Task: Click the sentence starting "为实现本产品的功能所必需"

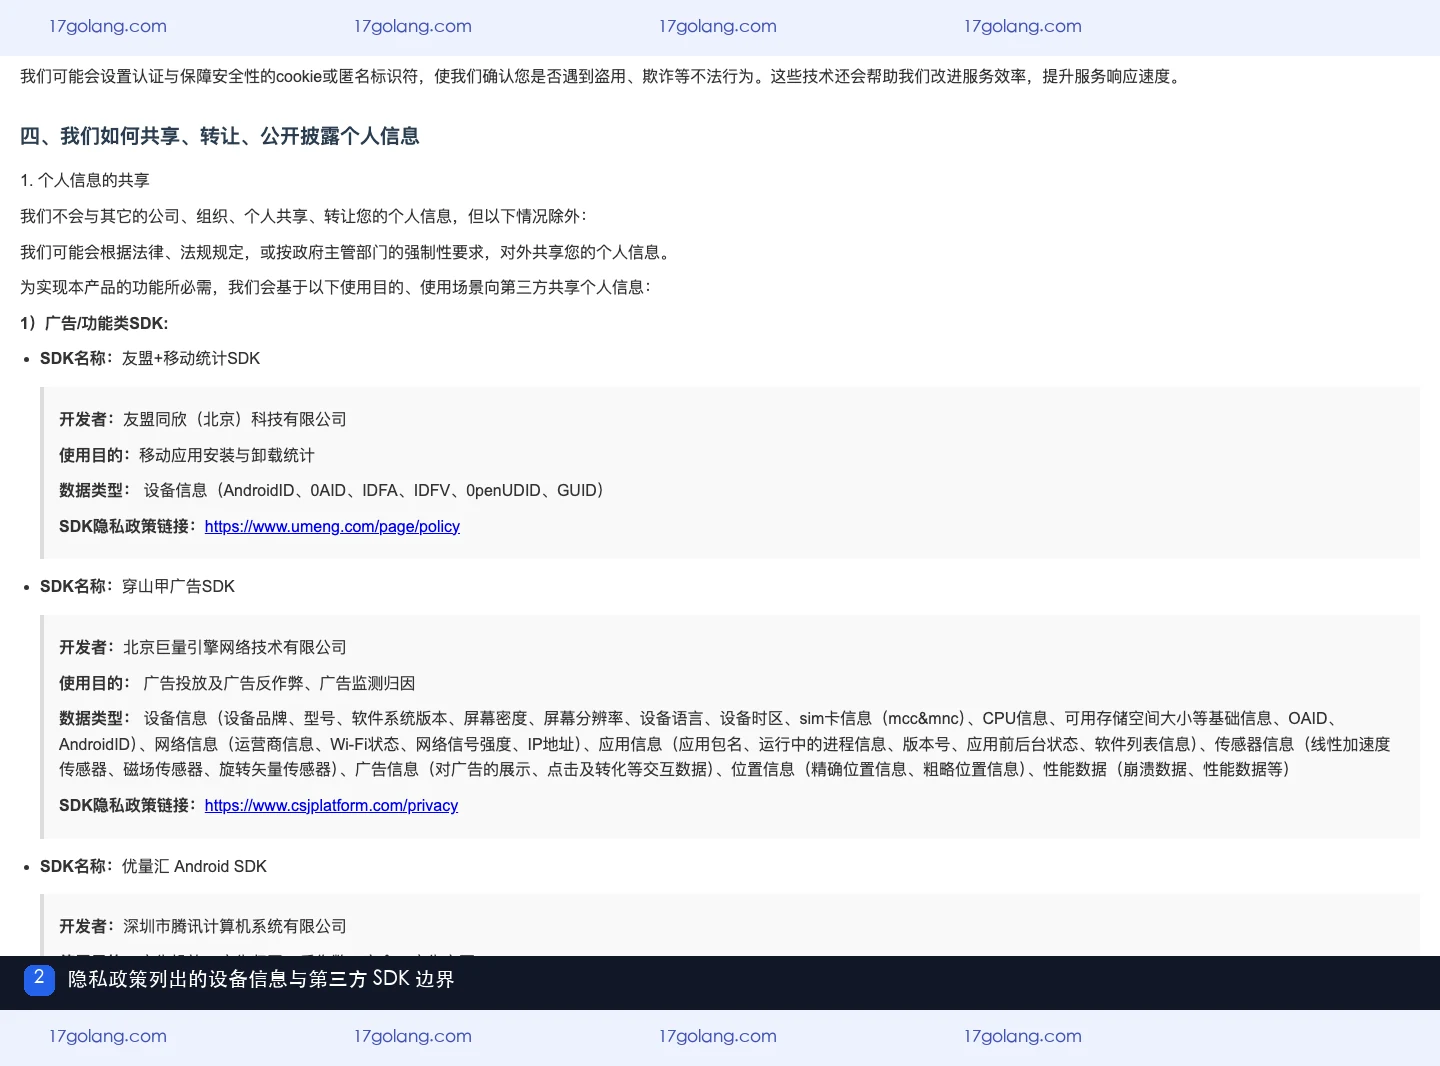Action: [336, 287]
